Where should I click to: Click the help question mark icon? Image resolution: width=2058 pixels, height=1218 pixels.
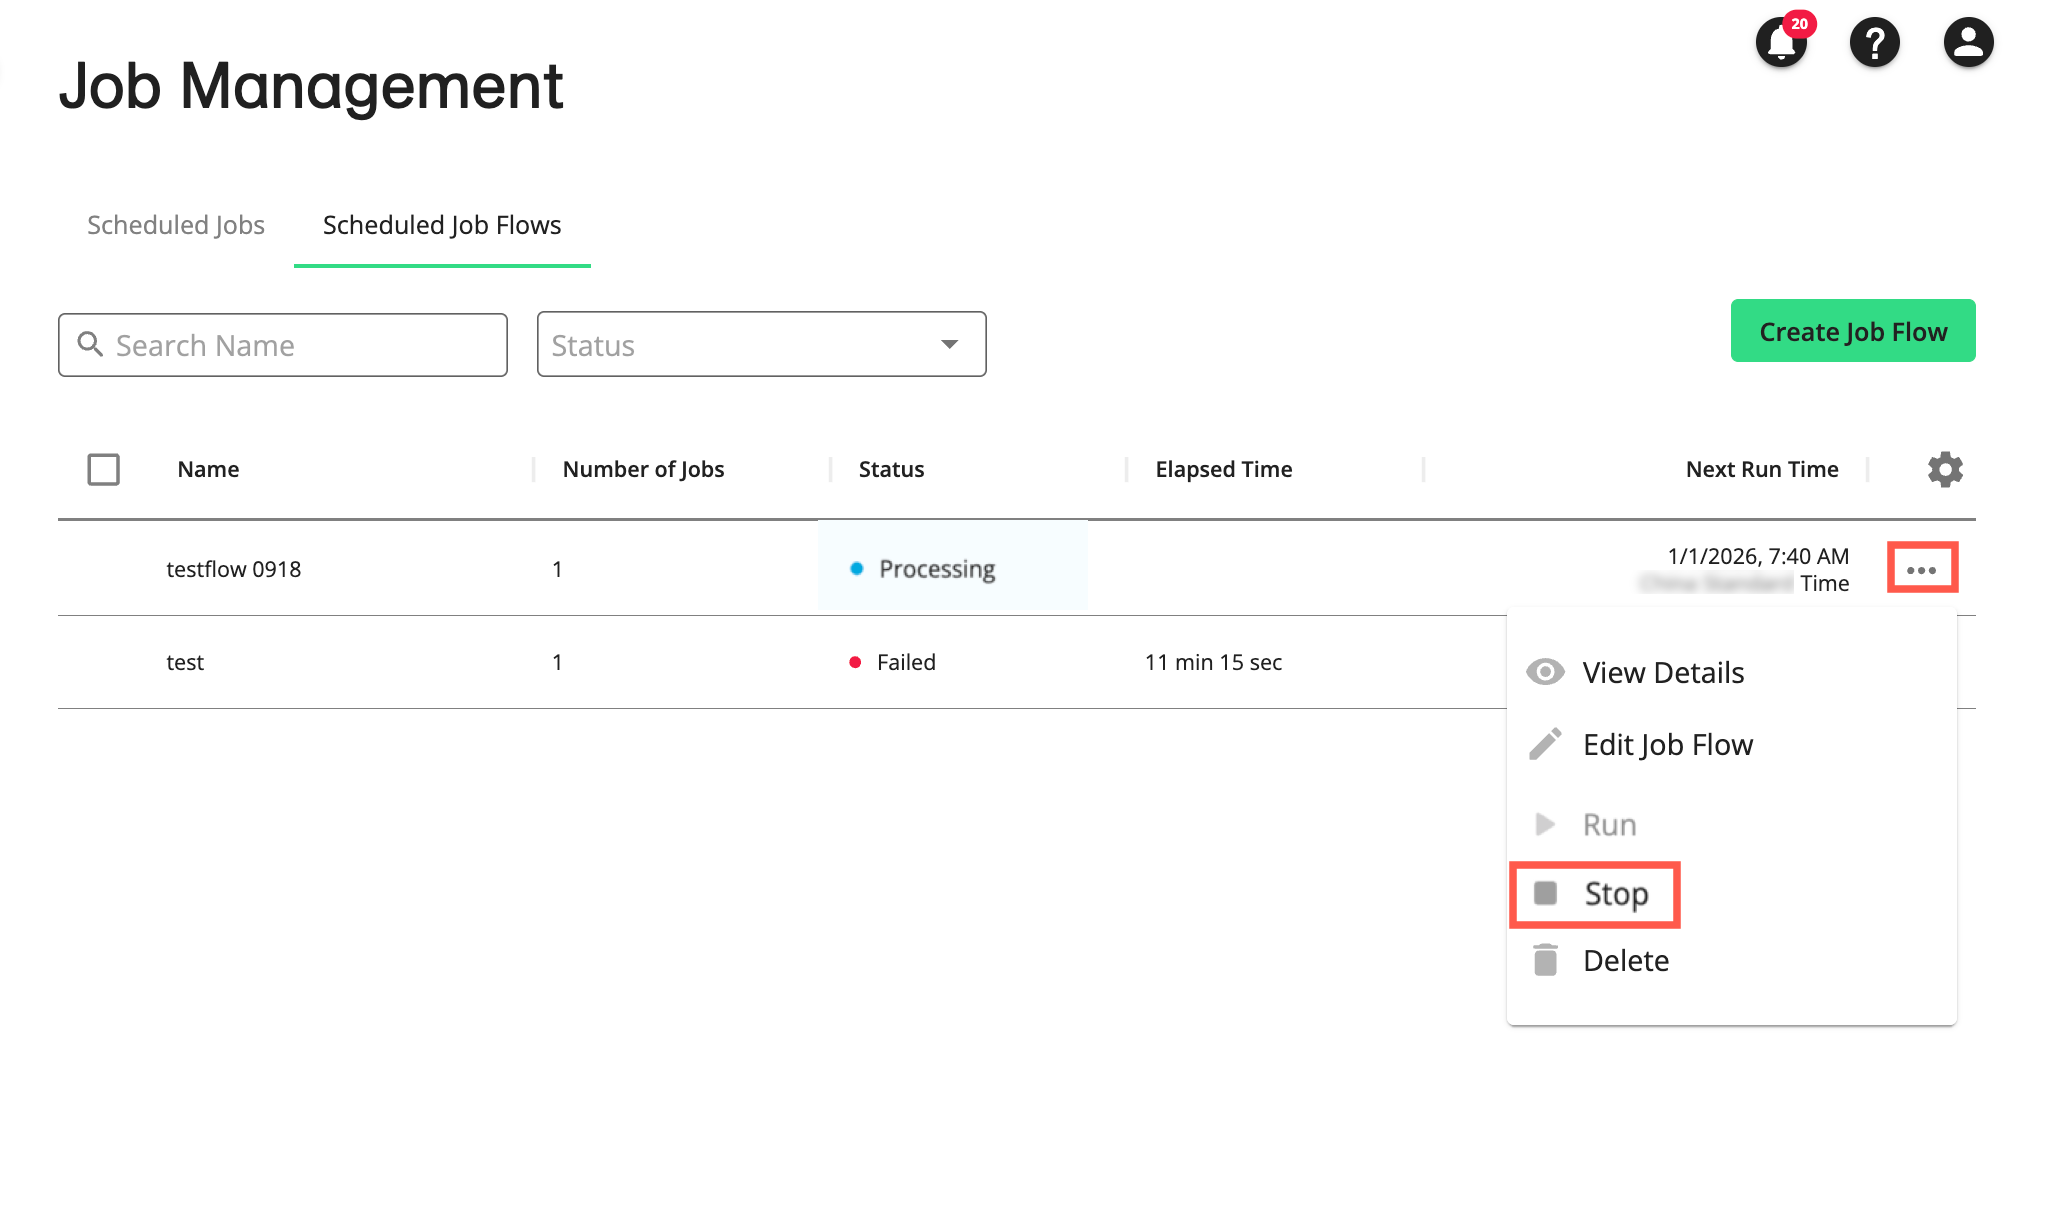point(1875,42)
